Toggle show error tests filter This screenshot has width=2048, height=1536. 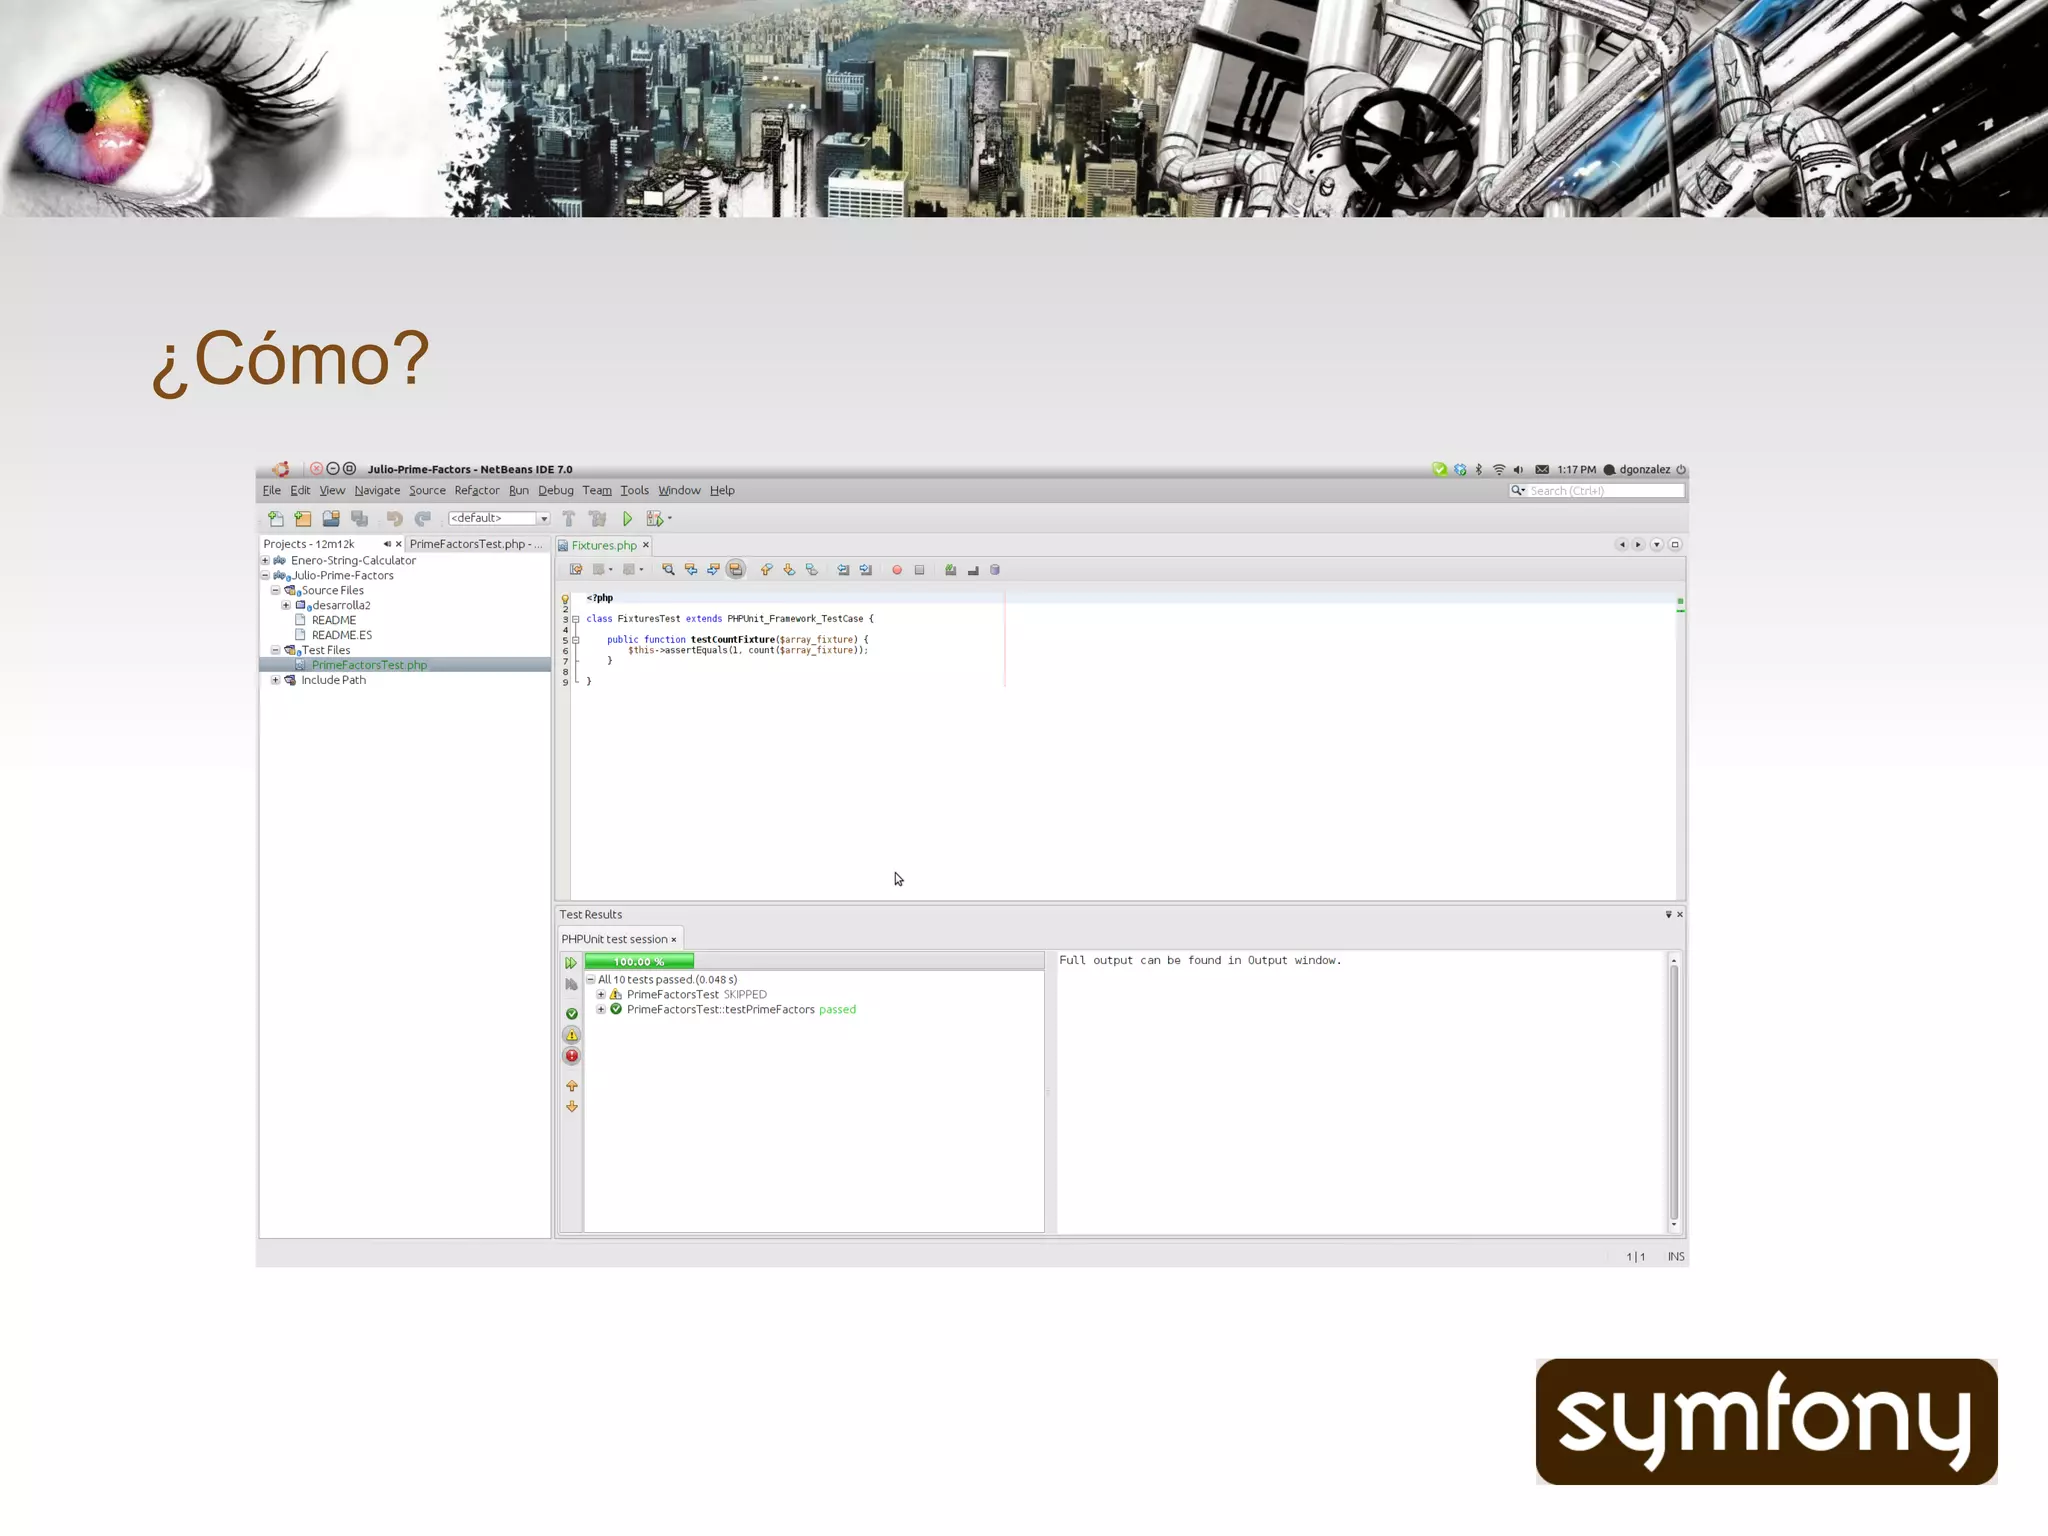pos(572,1056)
